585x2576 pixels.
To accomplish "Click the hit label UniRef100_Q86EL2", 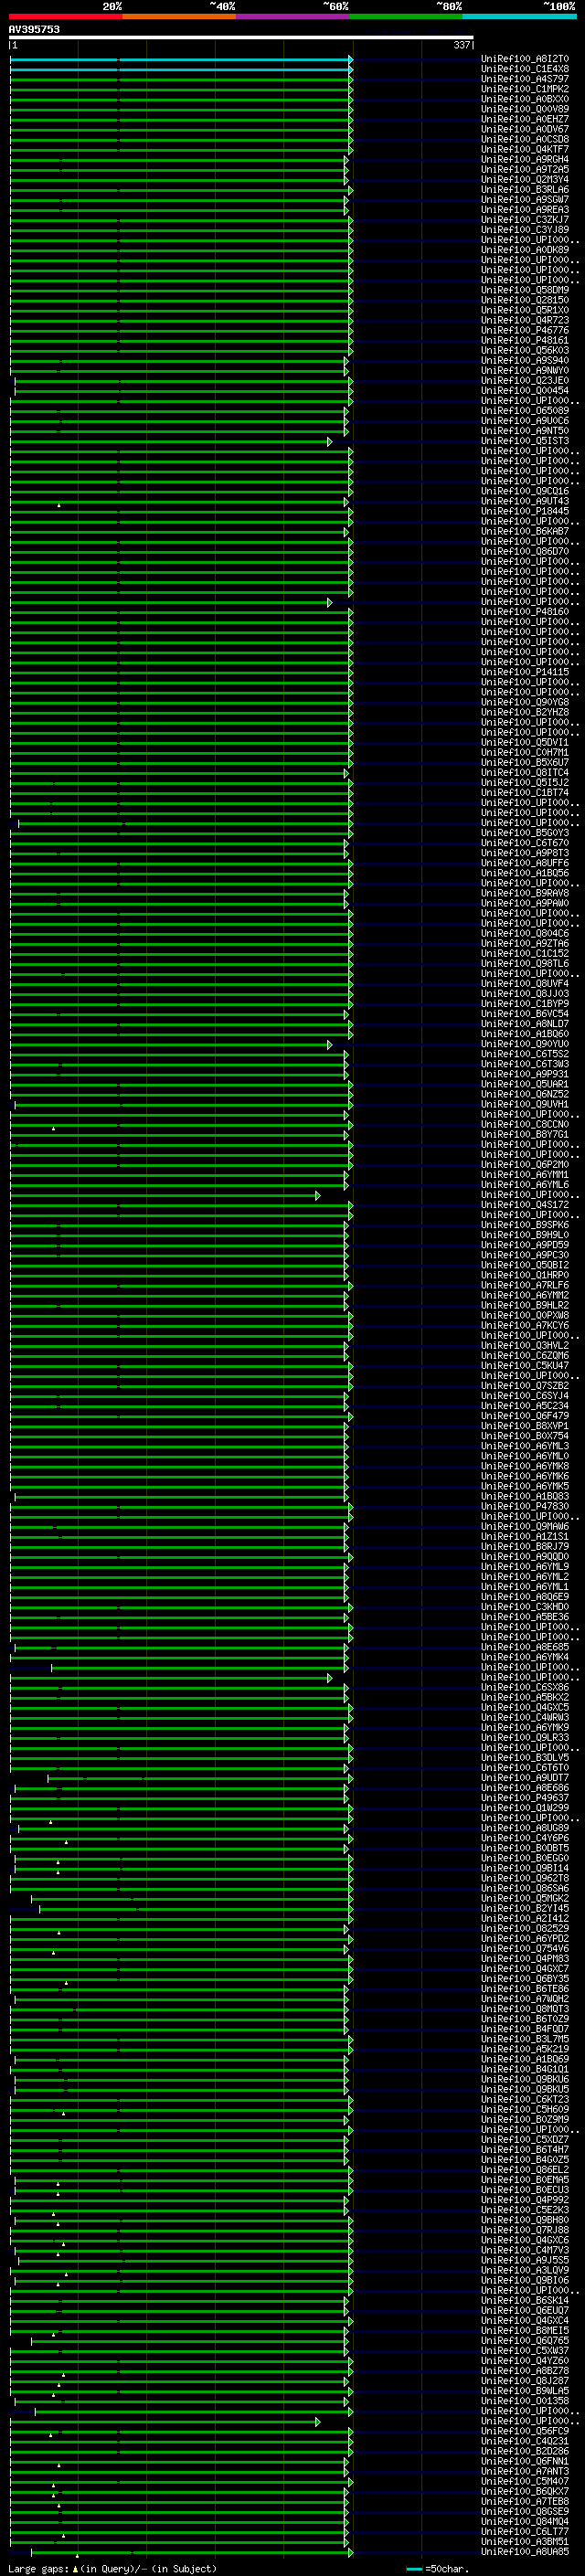I will (525, 2170).
